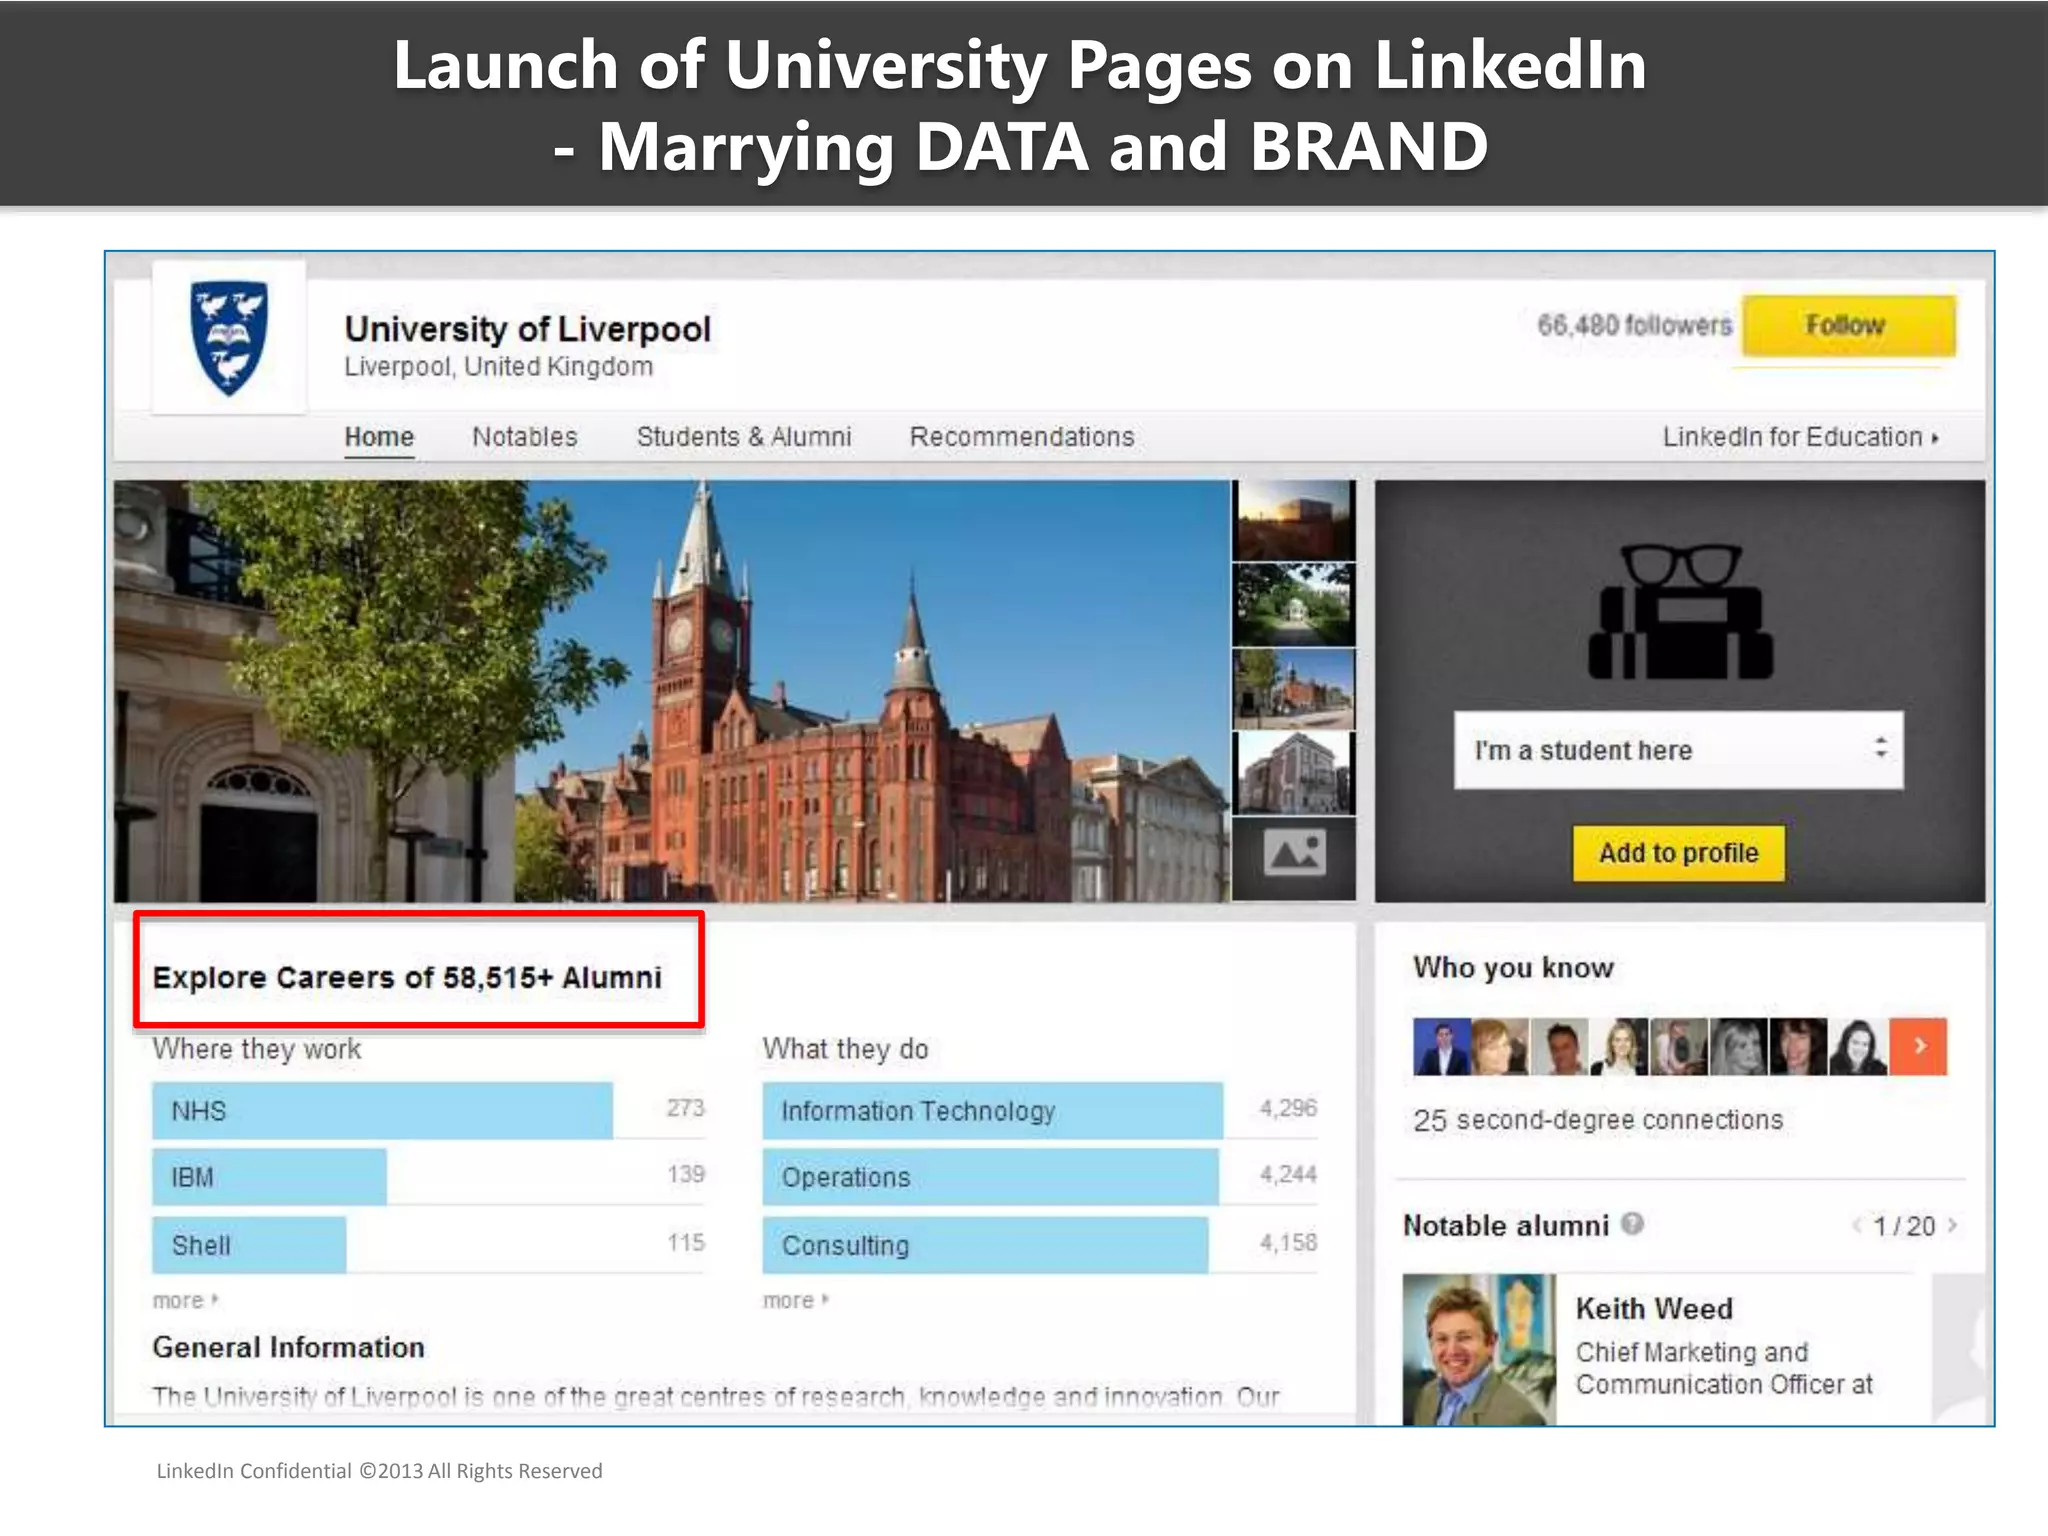The image size is (2048, 1536).
Task: Open 25 second-degree connections
Action: pyautogui.click(x=1598, y=1120)
